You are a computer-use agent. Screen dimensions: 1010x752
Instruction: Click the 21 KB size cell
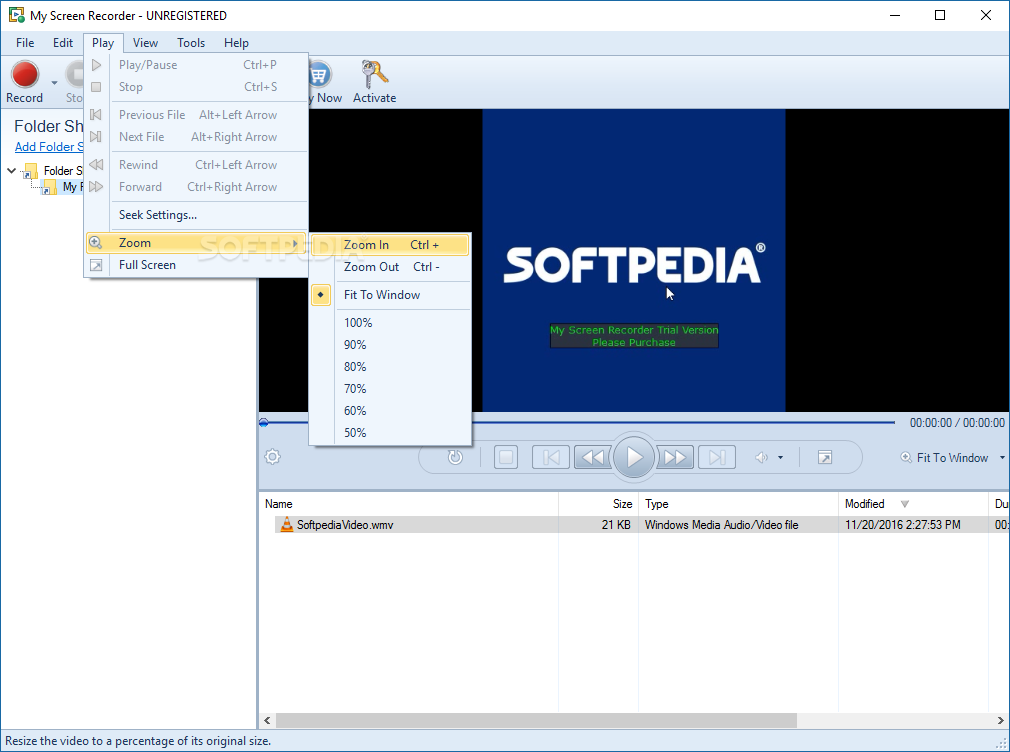(x=616, y=525)
